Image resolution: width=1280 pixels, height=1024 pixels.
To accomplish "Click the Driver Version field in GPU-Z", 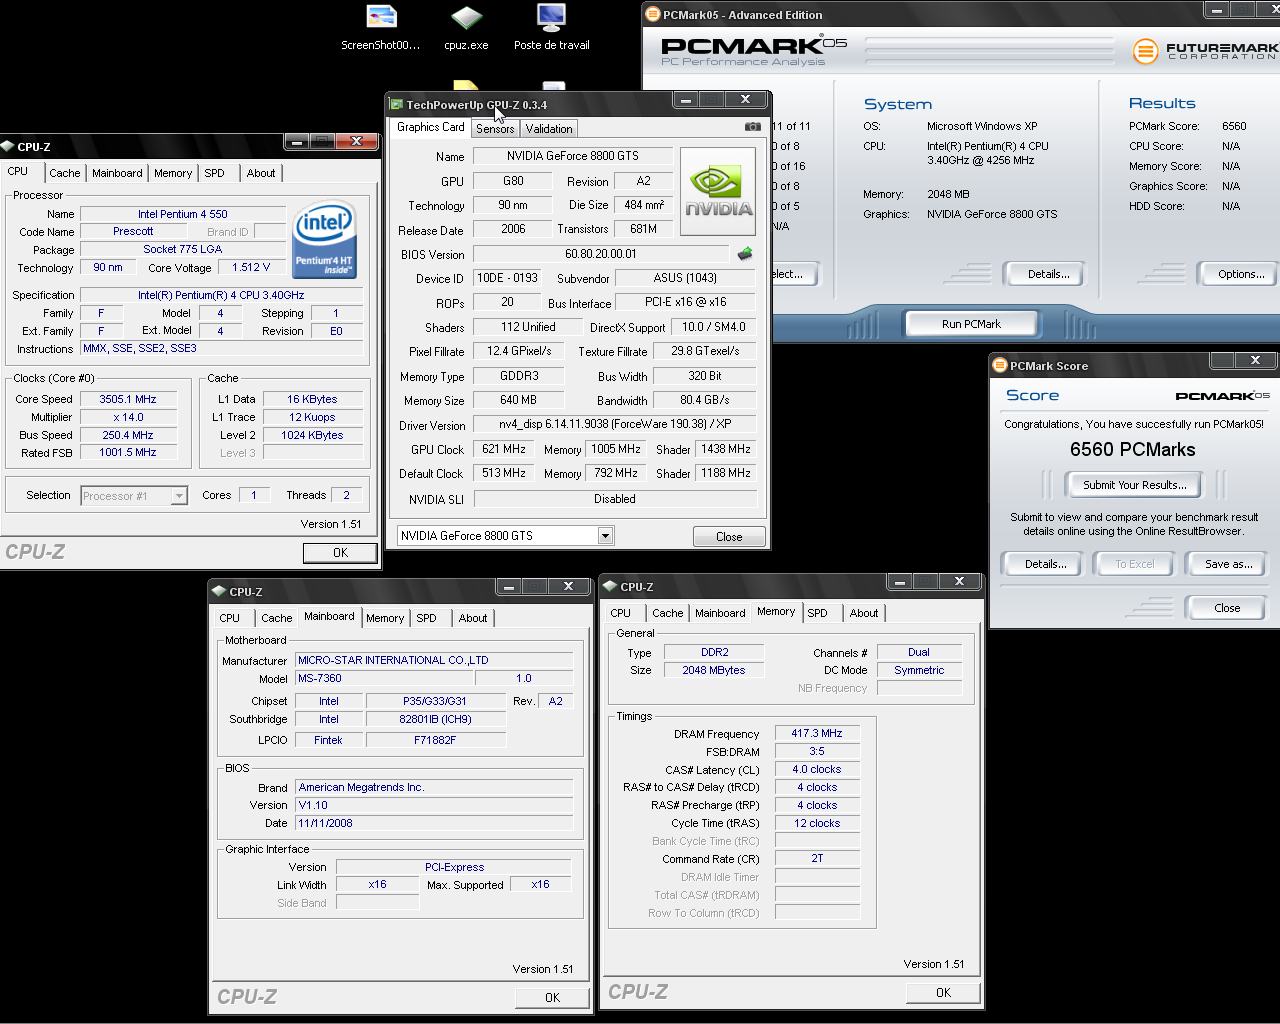I will click(x=614, y=425).
